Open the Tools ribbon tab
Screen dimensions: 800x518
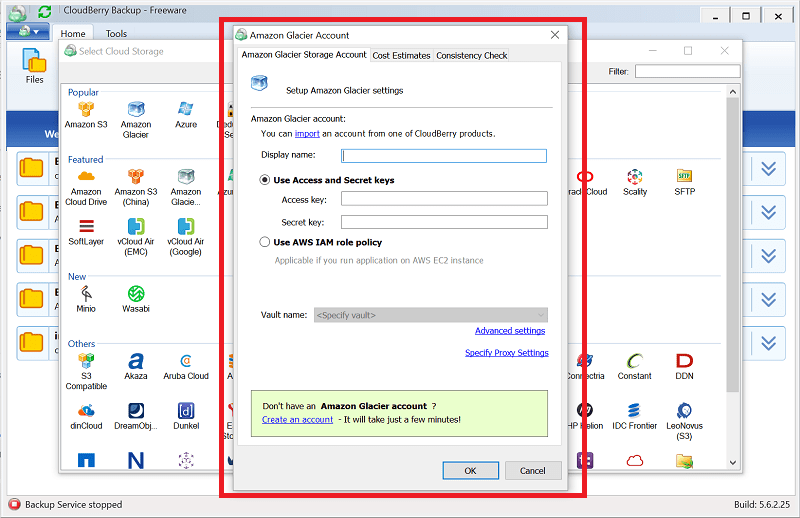[116, 33]
